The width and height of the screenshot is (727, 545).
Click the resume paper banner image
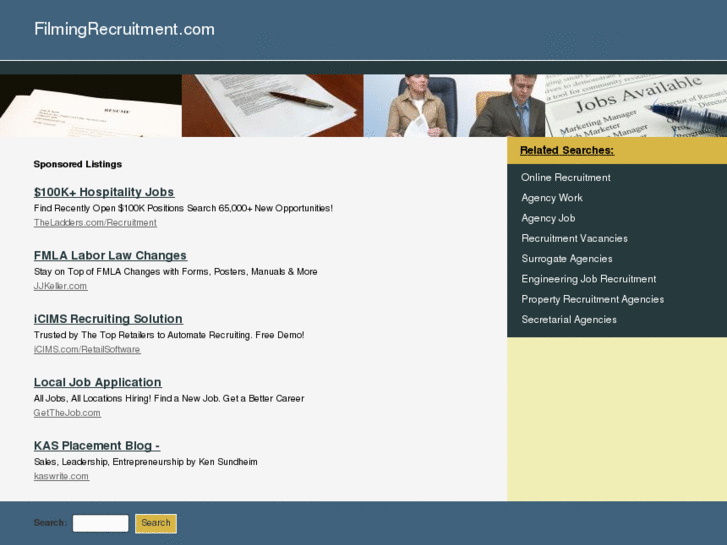(91, 106)
